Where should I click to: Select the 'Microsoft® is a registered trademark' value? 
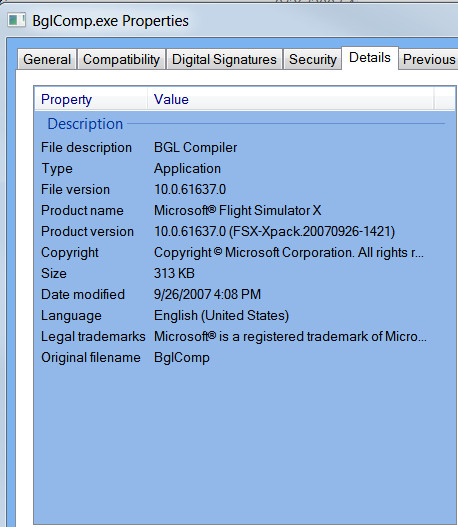(x=290, y=336)
